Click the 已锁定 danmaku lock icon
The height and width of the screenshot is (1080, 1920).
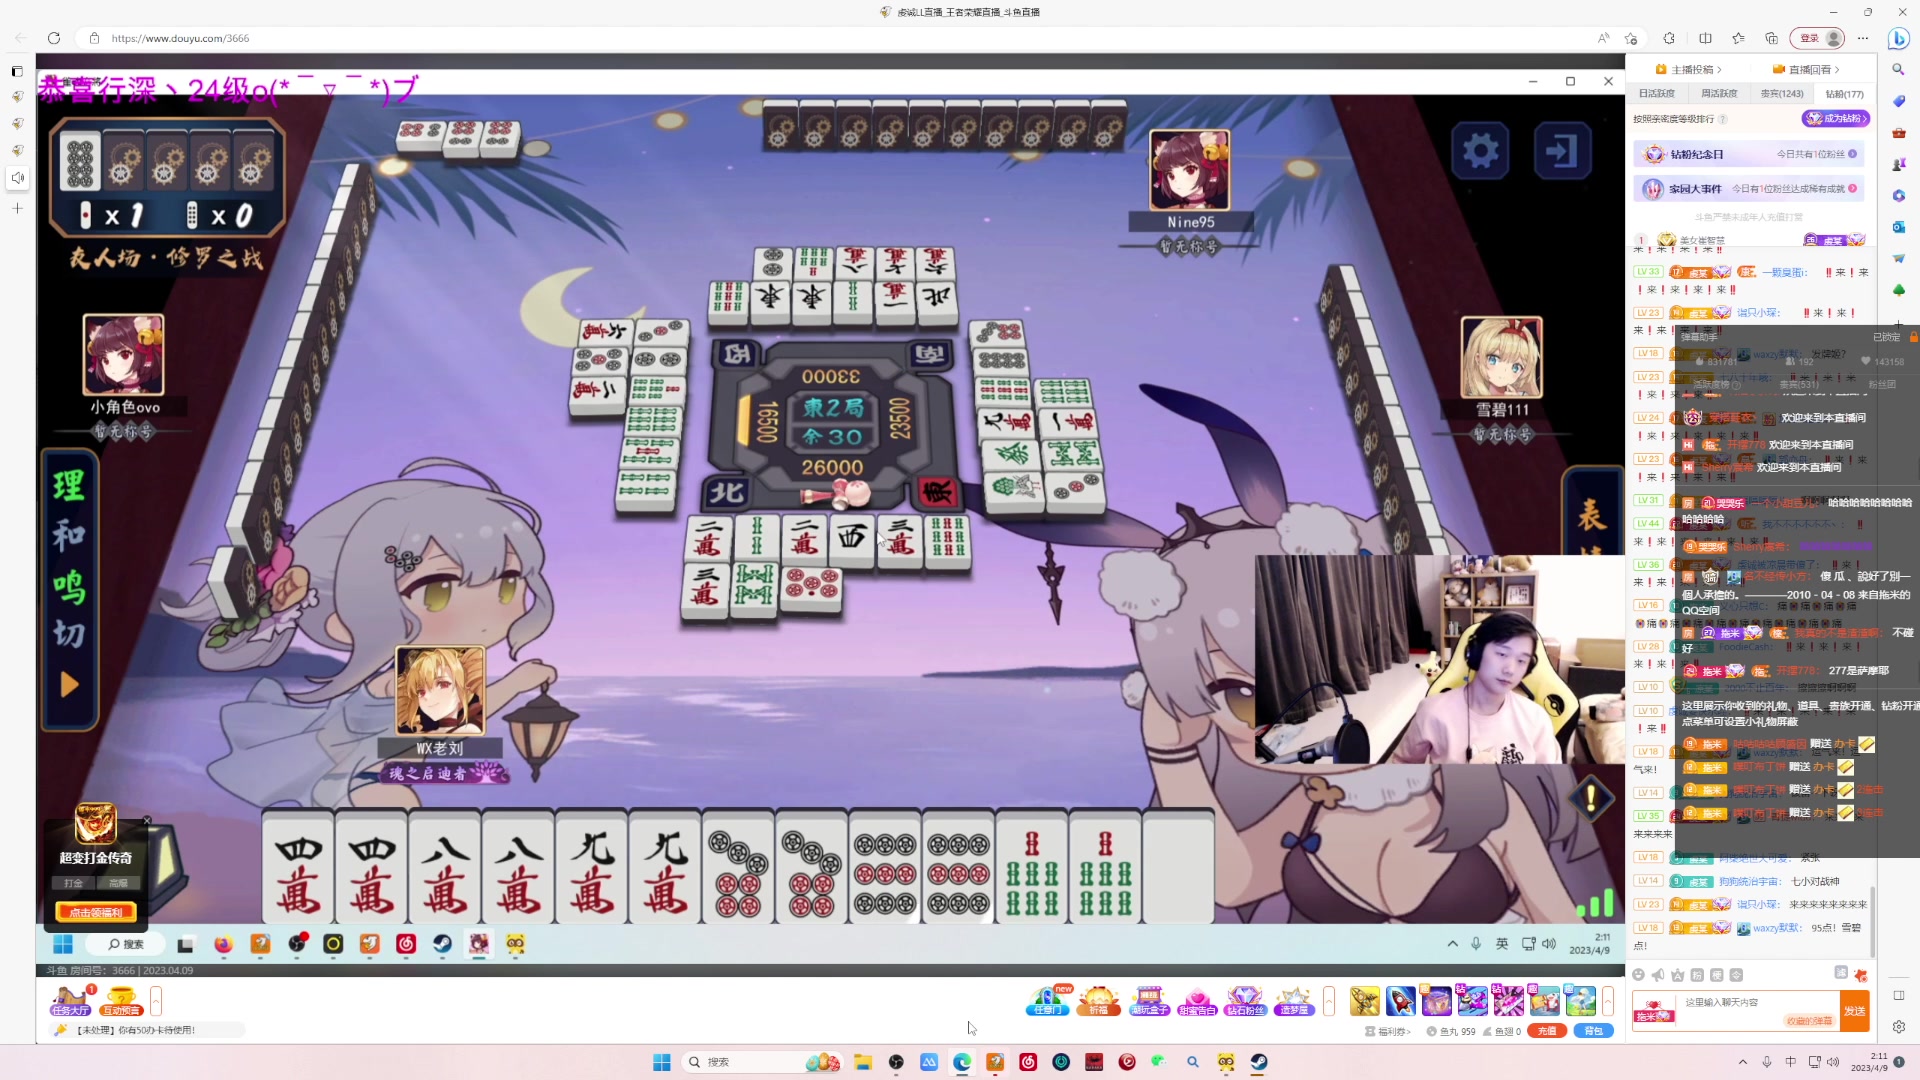[x=1913, y=337]
